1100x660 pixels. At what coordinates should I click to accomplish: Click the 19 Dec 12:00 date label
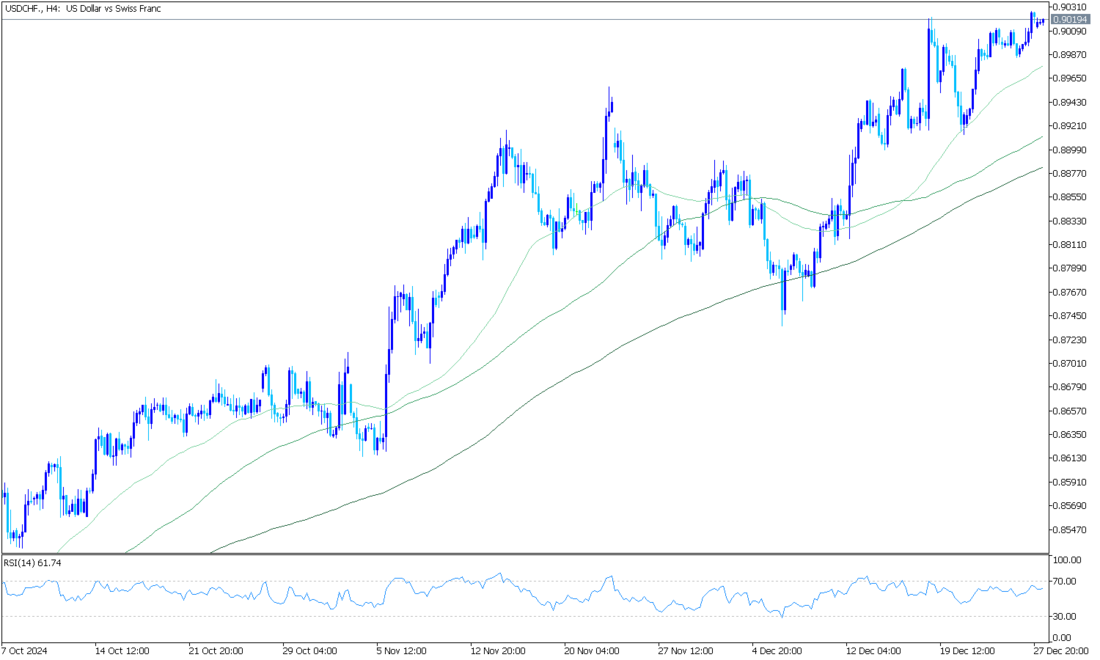[x=968, y=651]
